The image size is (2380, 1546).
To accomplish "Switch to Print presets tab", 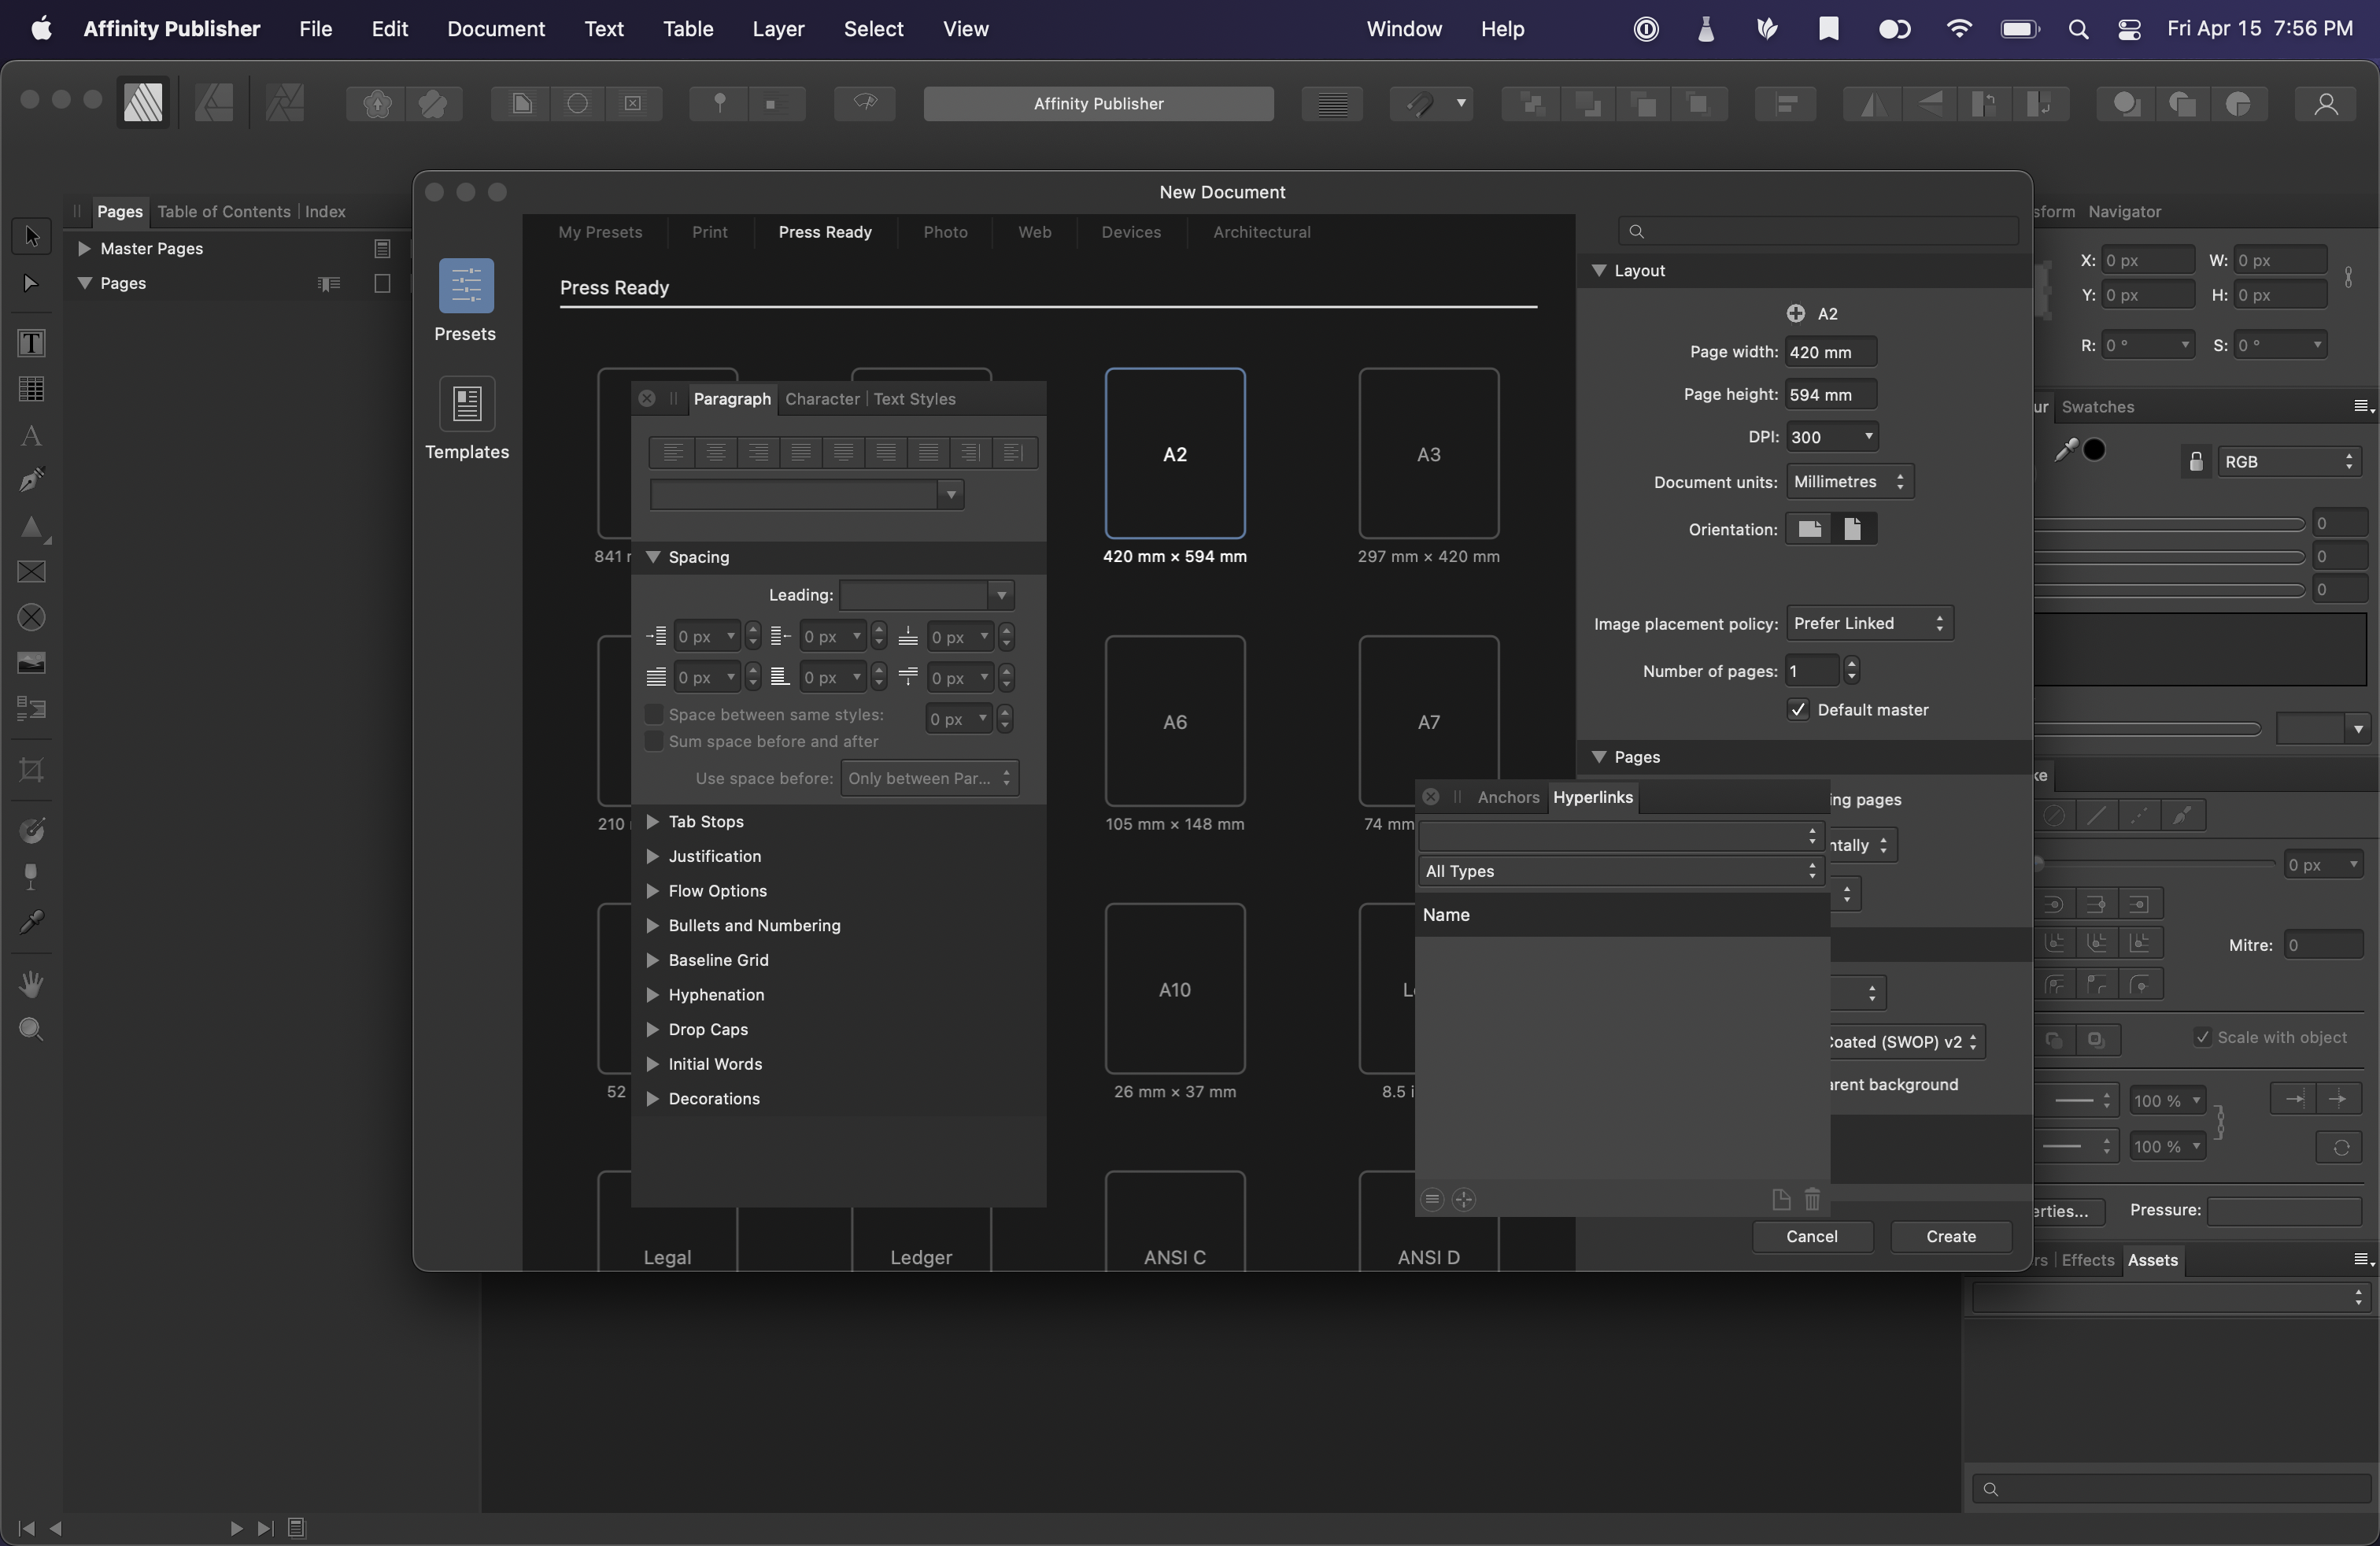I will 709,232.
